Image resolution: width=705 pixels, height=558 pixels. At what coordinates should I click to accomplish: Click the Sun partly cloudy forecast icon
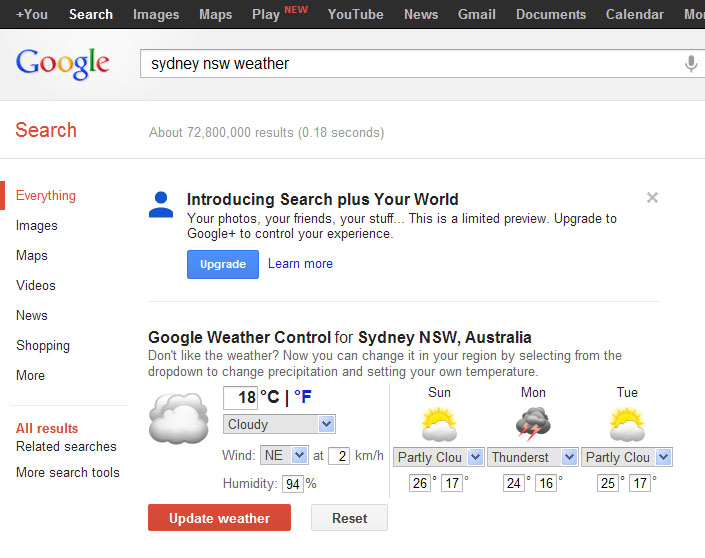[439, 424]
